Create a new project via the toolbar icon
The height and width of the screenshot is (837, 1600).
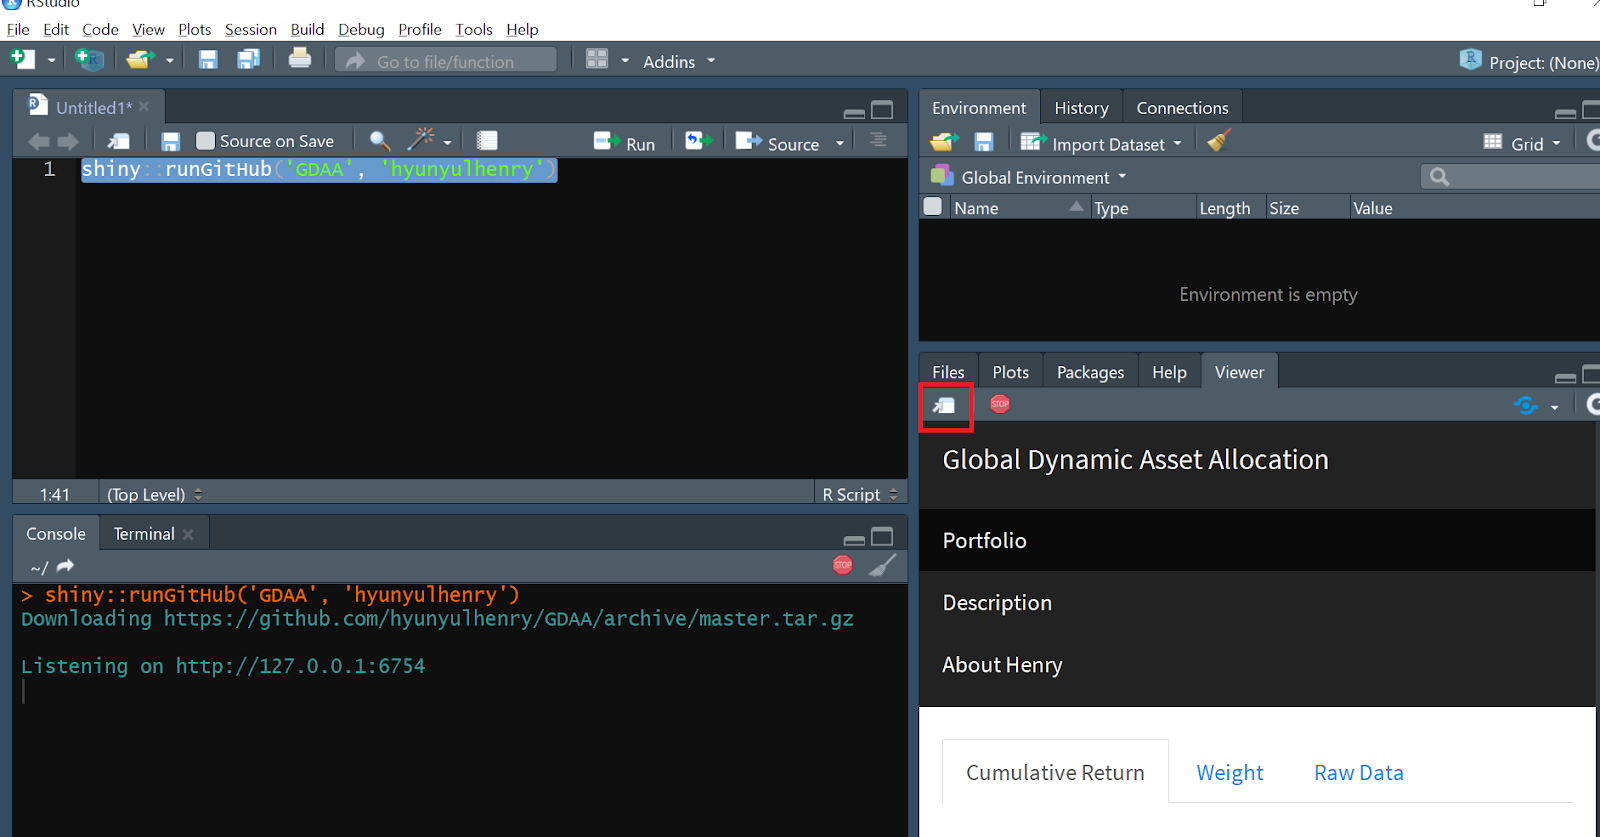pyautogui.click(x=90, y=60)
